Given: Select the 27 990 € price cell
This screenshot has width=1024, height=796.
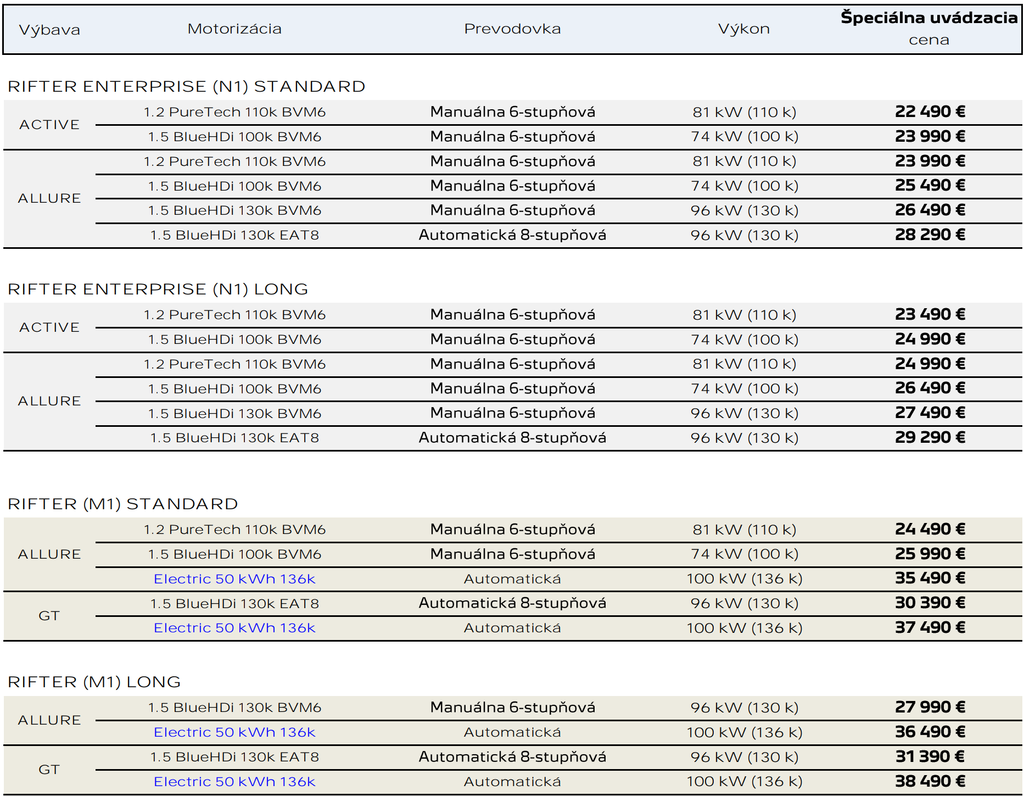Looking at the screenshot, I should pos(929,708).
